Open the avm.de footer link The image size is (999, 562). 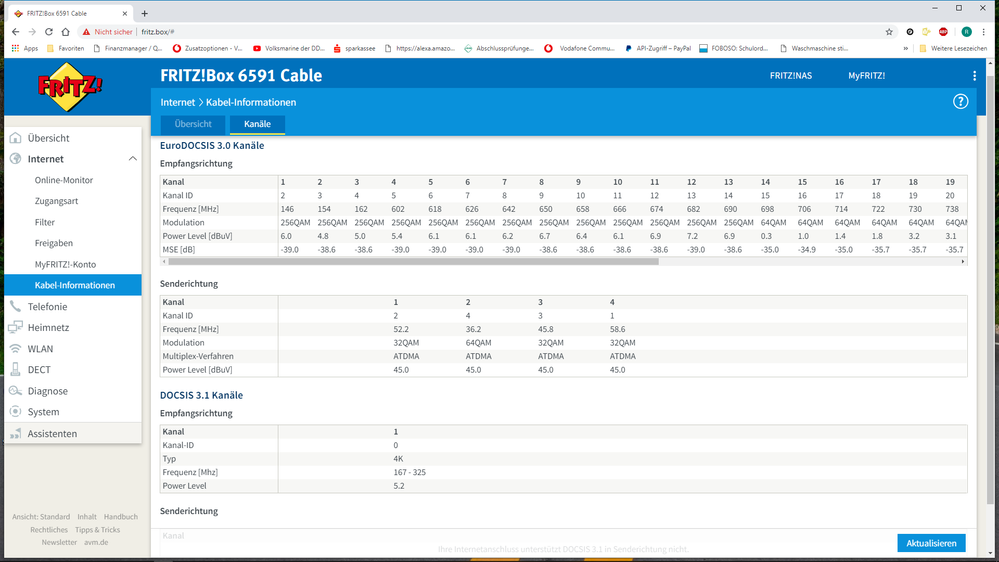(x=96, y=542)
